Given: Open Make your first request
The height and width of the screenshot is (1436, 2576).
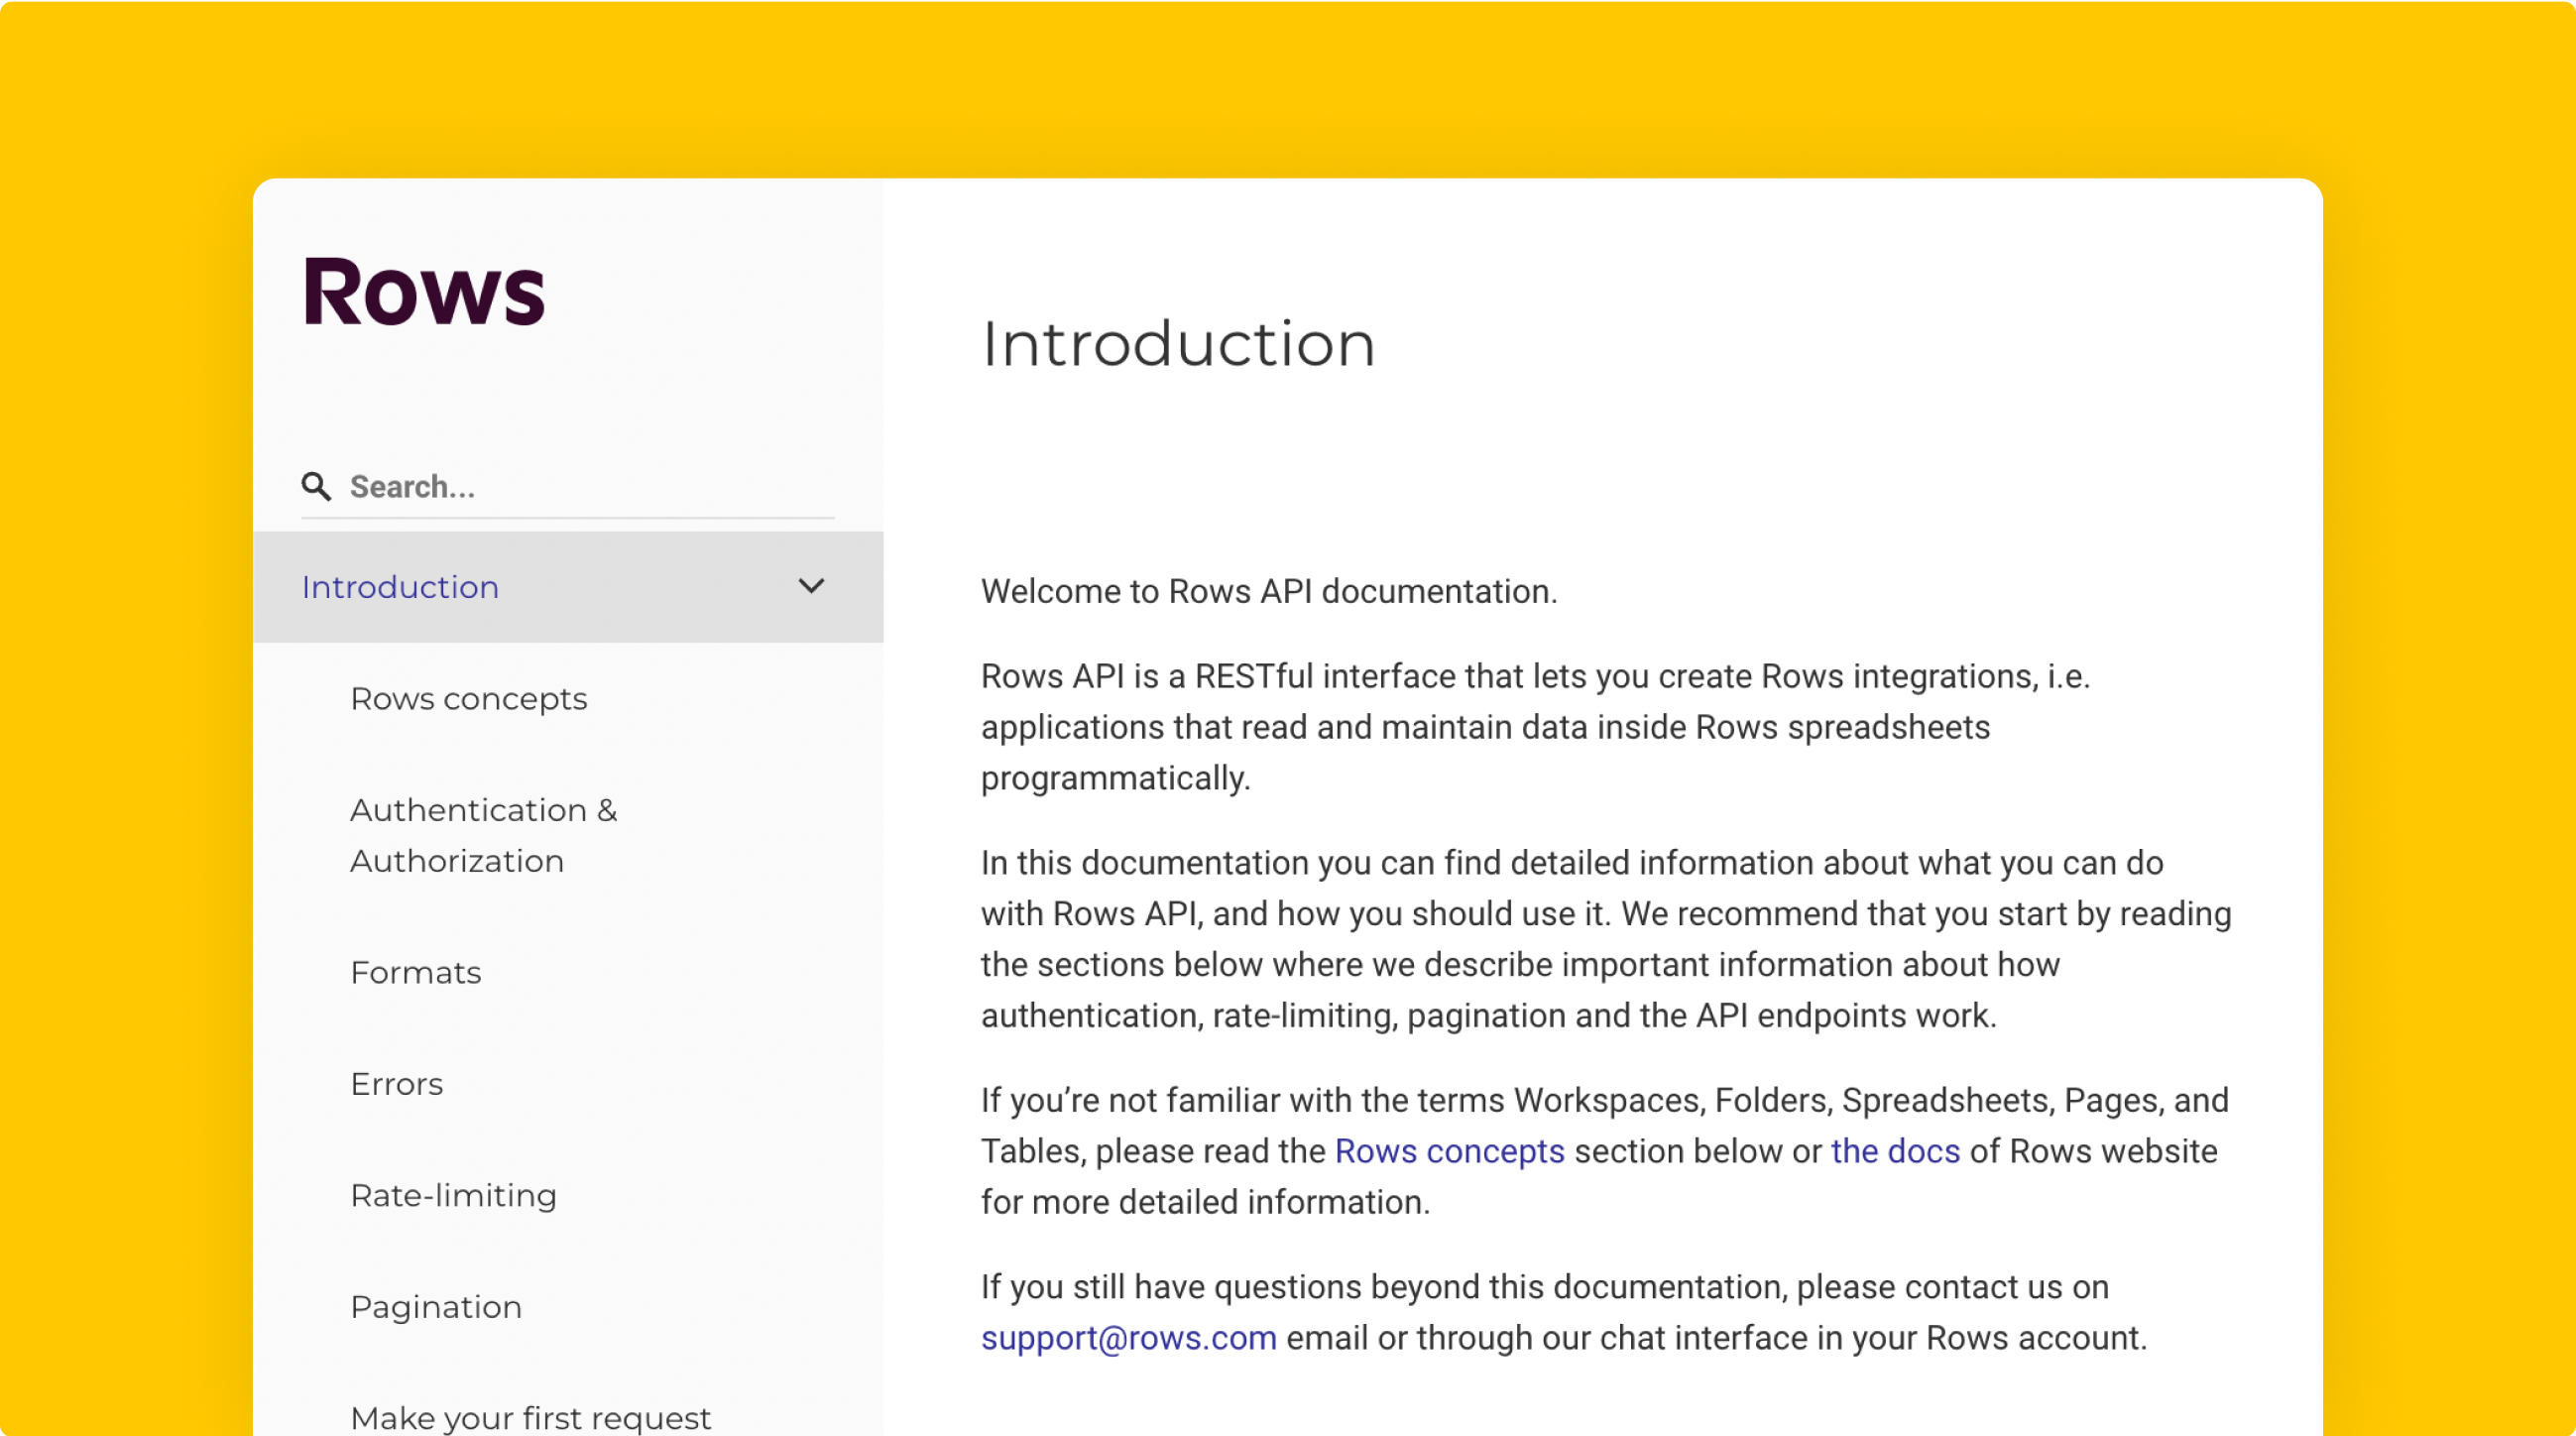Looking at the screenshot, I should pyautogui.click(x=531, y=1417).
